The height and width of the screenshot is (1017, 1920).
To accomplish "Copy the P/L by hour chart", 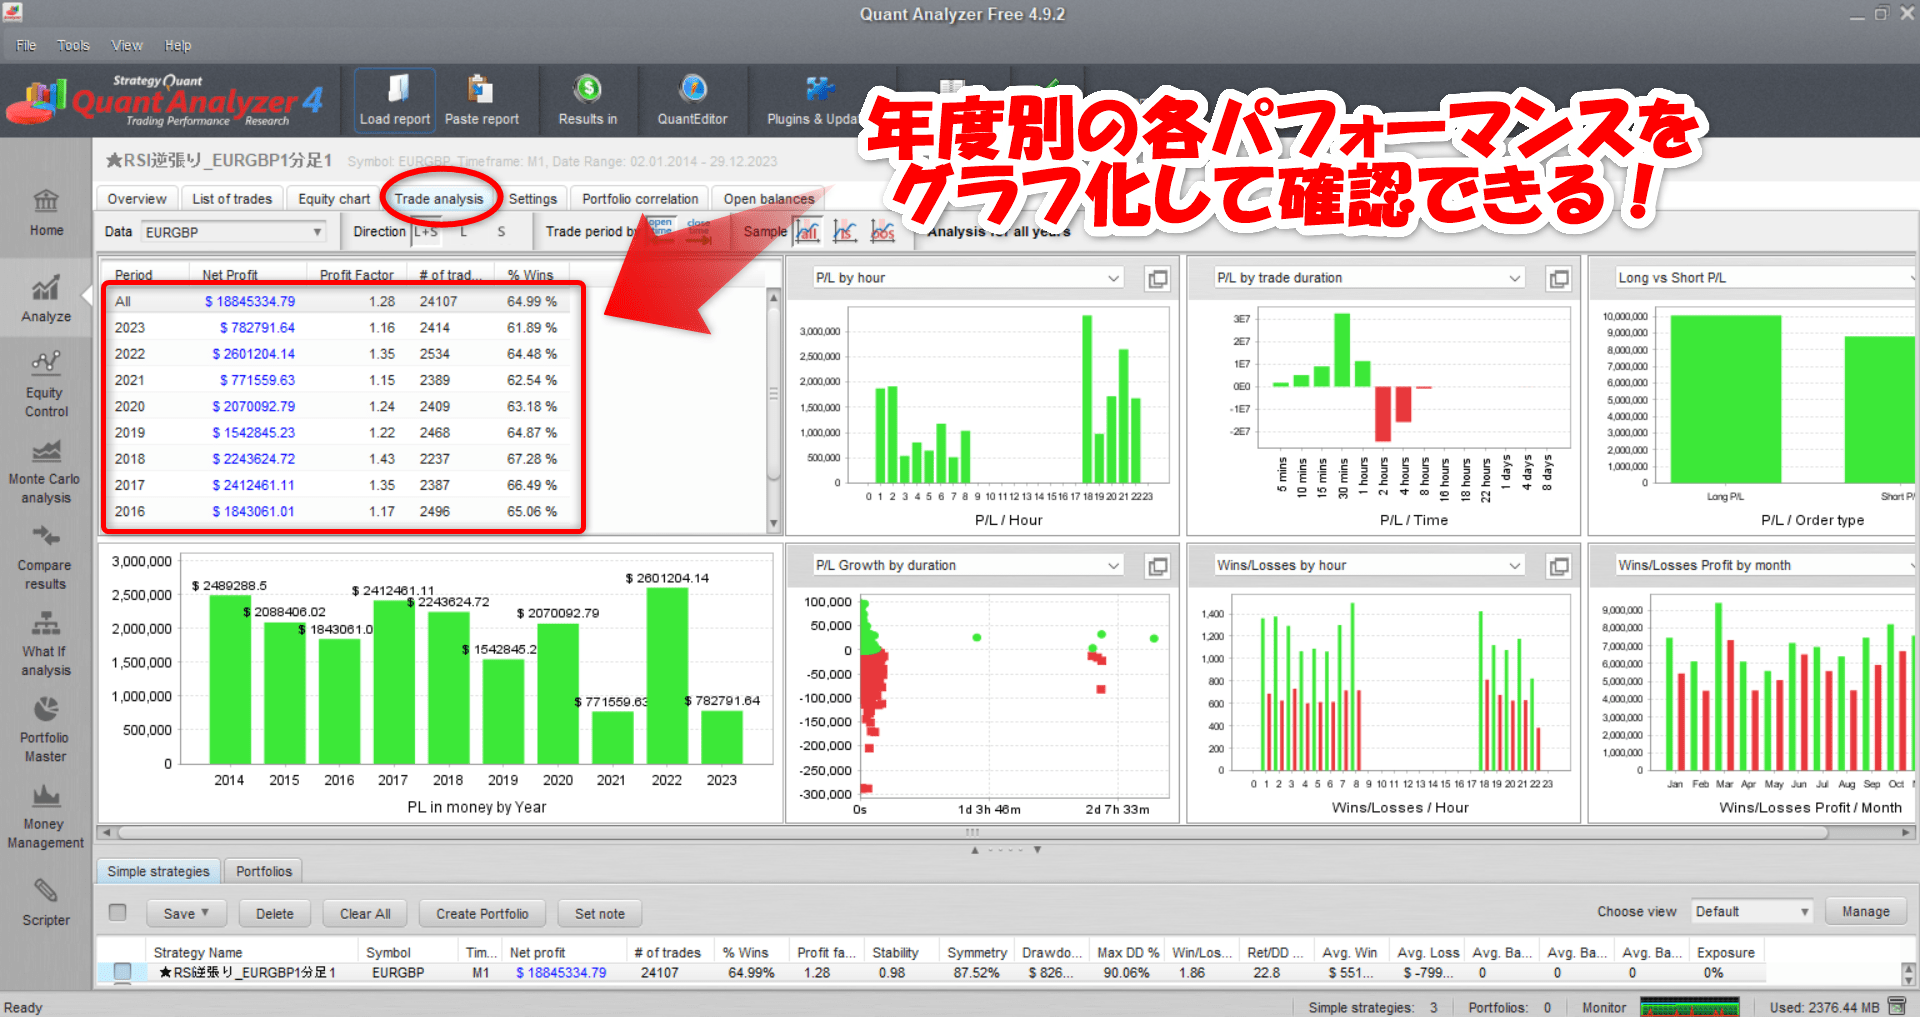I will [x=1157, y=278].
